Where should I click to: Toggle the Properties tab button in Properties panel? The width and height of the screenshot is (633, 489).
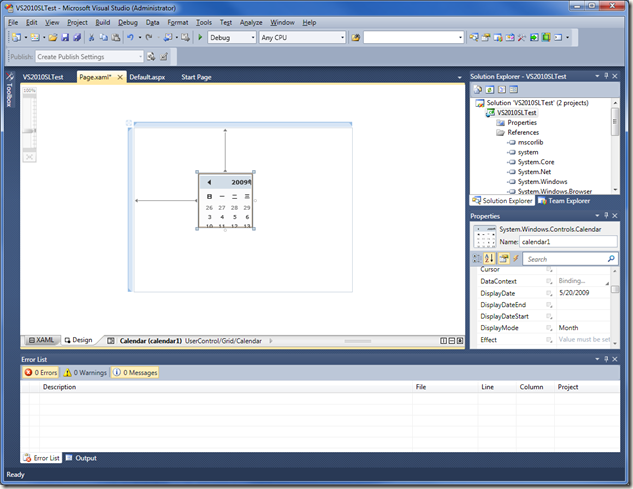[503, 258]
